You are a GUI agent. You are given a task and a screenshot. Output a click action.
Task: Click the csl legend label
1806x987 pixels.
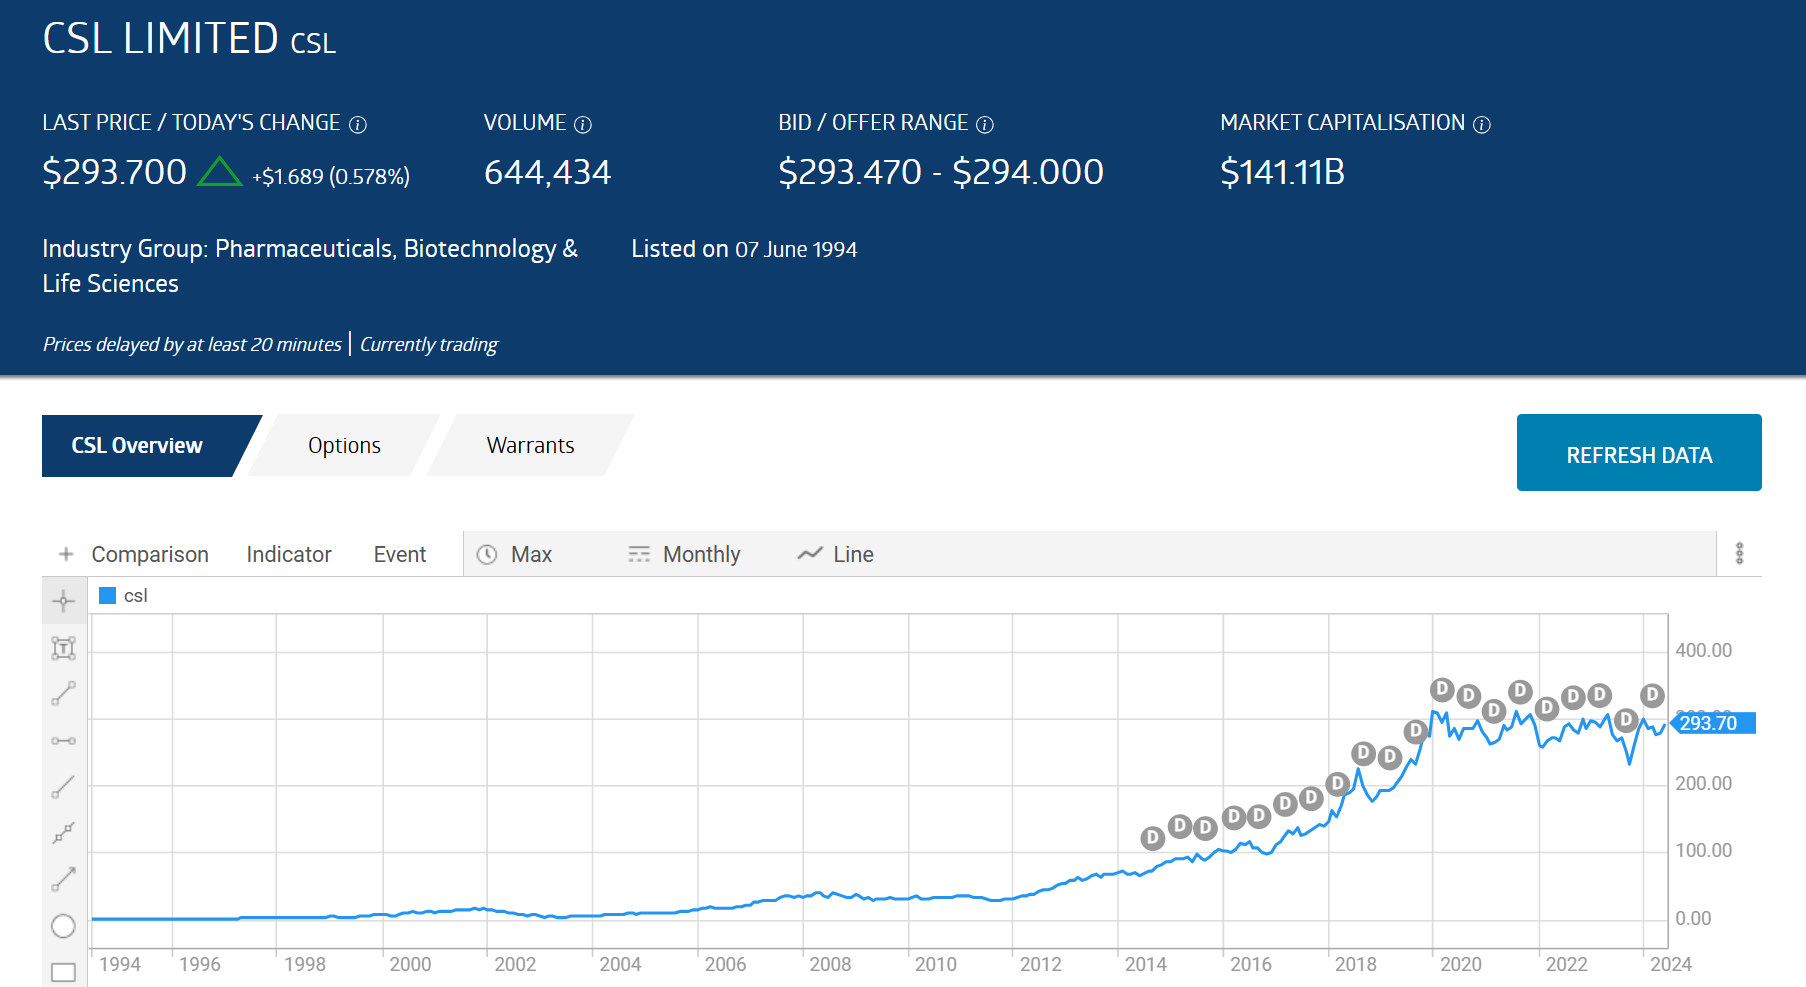[135, 596]
